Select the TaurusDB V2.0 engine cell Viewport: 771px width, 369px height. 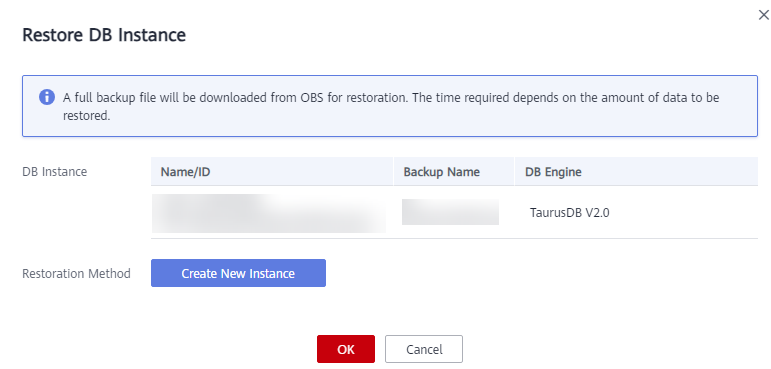(x=569, y=213)
